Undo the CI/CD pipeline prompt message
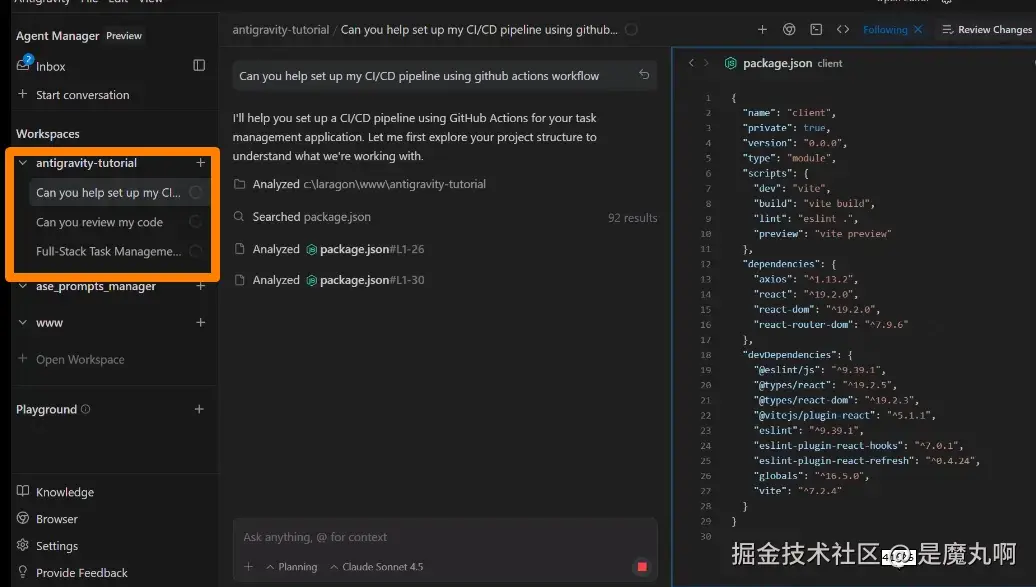Image resolution: width=1036 pixels, height=587 pixels. pos(644,75)
